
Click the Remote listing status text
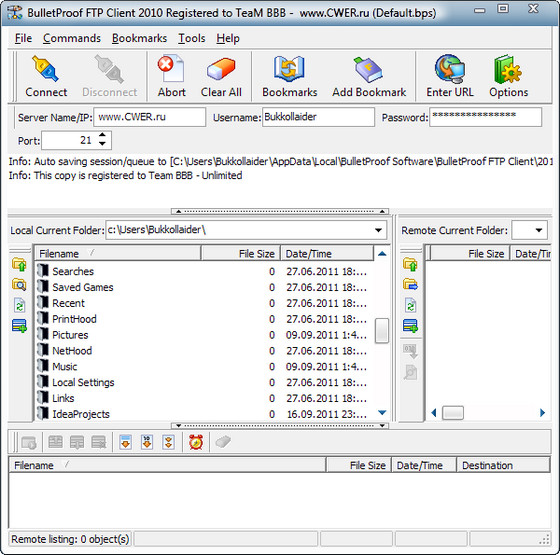(x=70, y=539)
